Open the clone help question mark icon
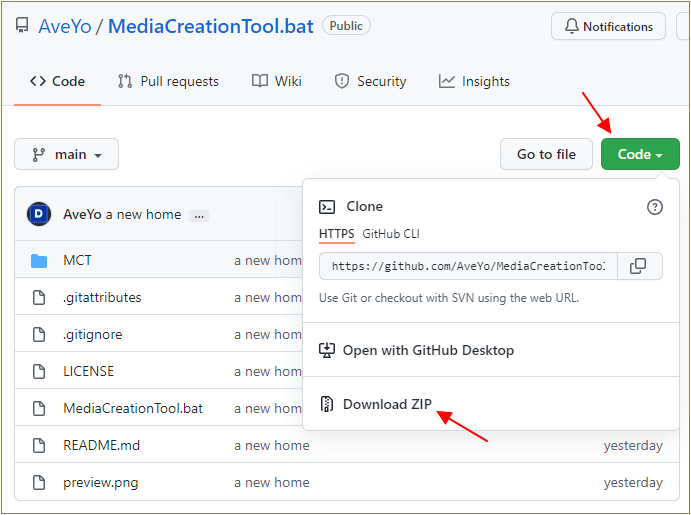Image resolution: width=691 pixels, height=515 pixels. pyautogui.click(x=654, y=207)
